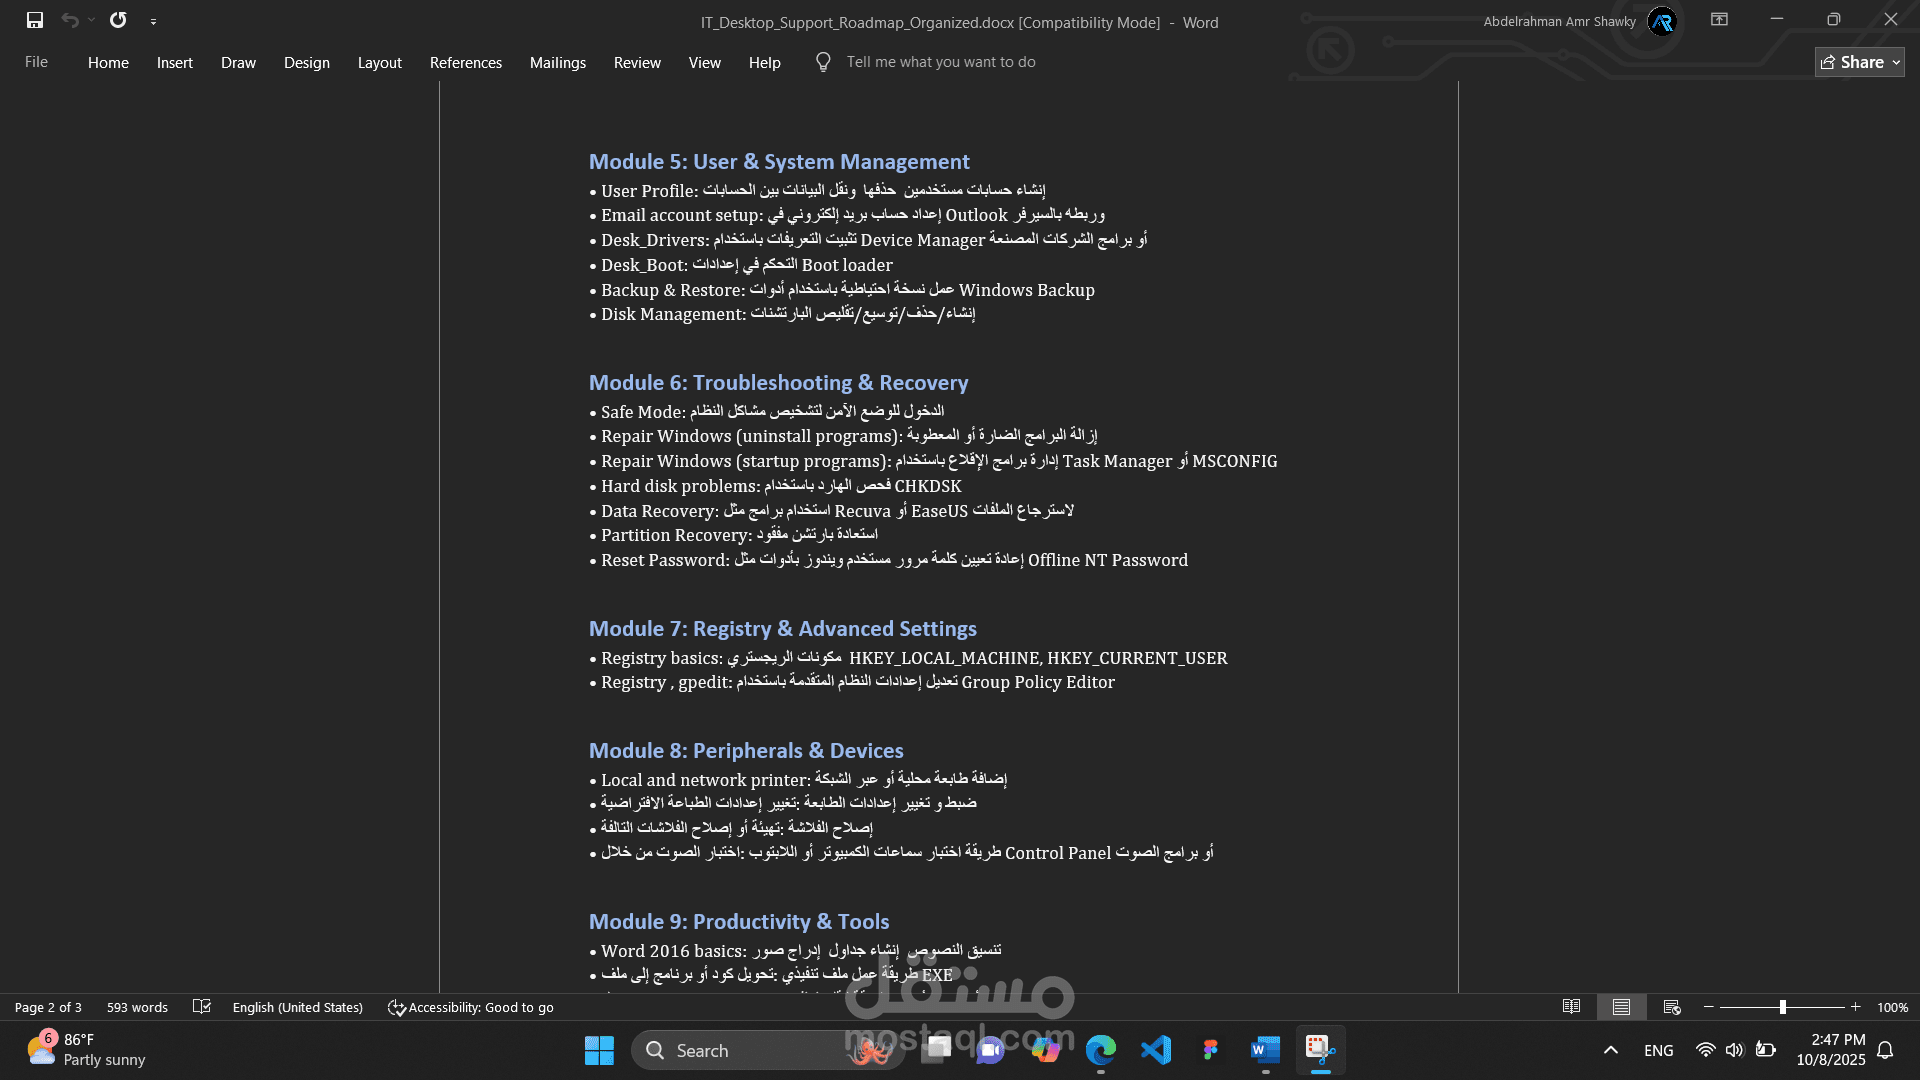Click the Accessibility Good to go indicator
This screenshot has height=1080, width=1920.
pos(470,1007)
